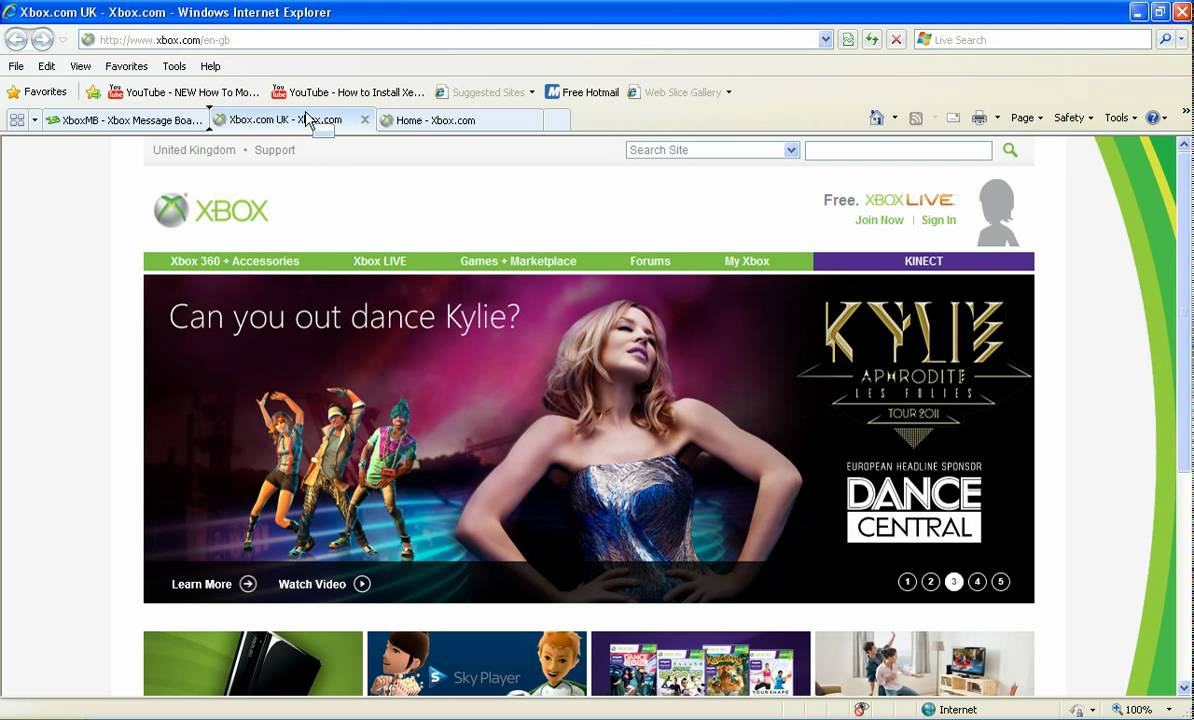The width and height of the screenshot is (1194, 720).
Task: Select banner slide 4
Action: point(977,581)
